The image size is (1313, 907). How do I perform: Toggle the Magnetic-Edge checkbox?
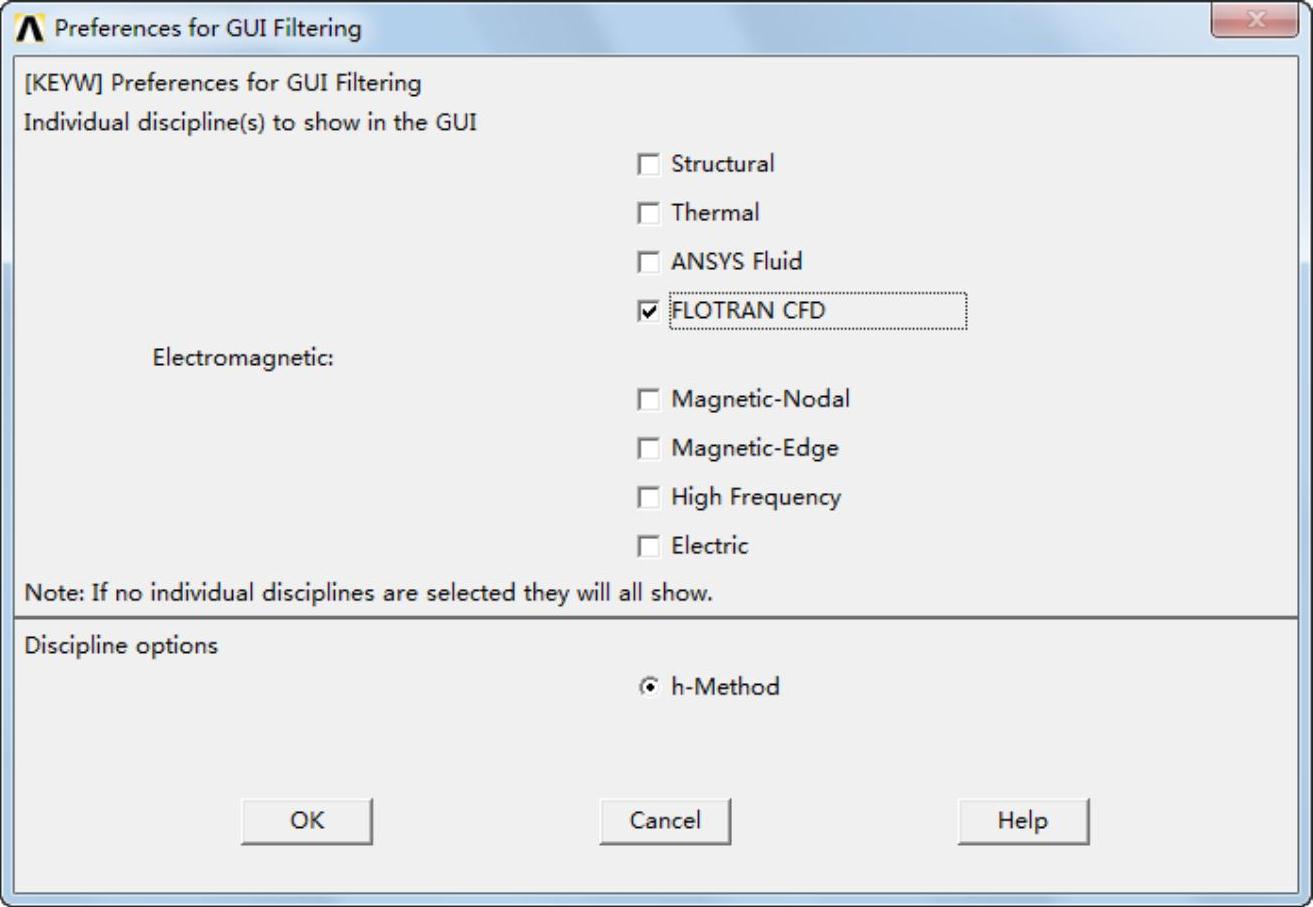pyautogui.click(x=649, y=448)
